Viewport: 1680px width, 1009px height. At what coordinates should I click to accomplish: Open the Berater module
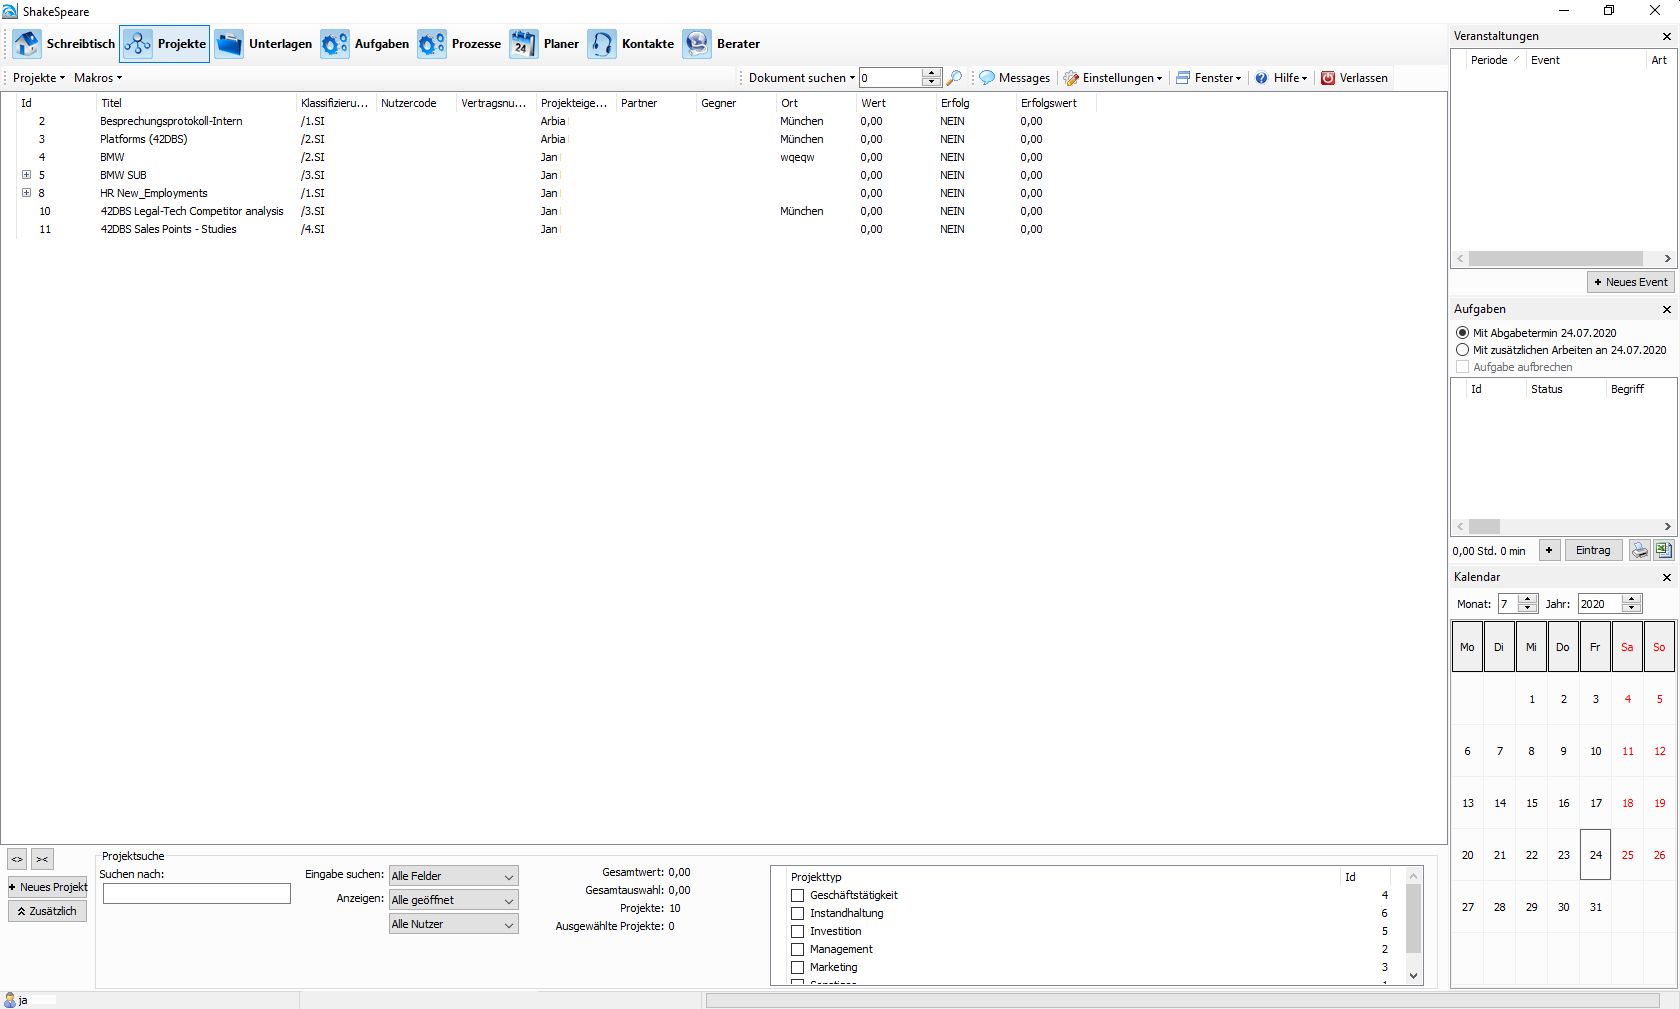[x=722, y=44]
